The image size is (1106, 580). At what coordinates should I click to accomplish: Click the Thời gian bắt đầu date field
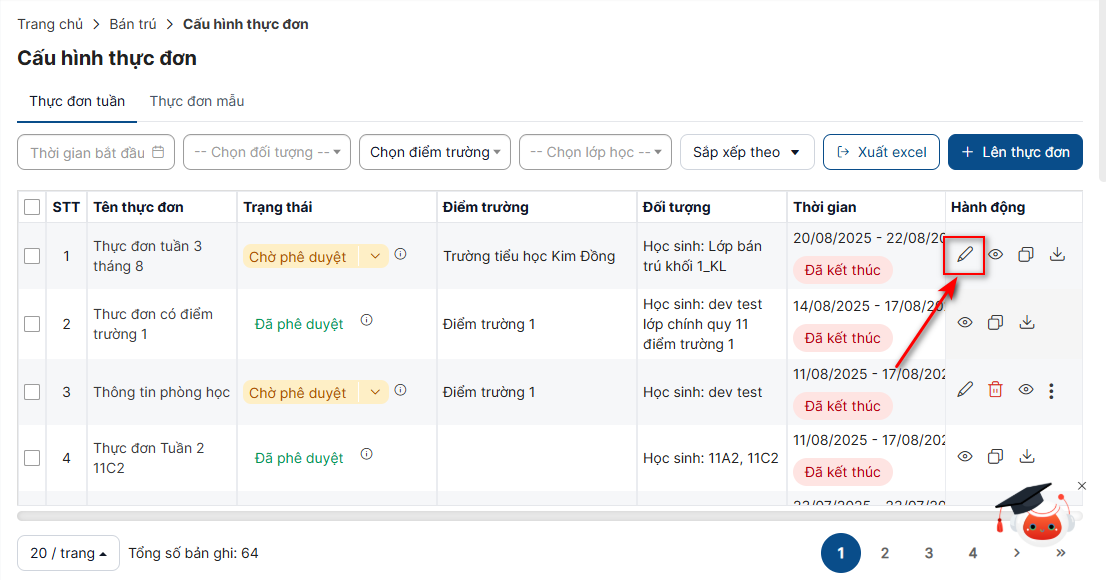96,152
